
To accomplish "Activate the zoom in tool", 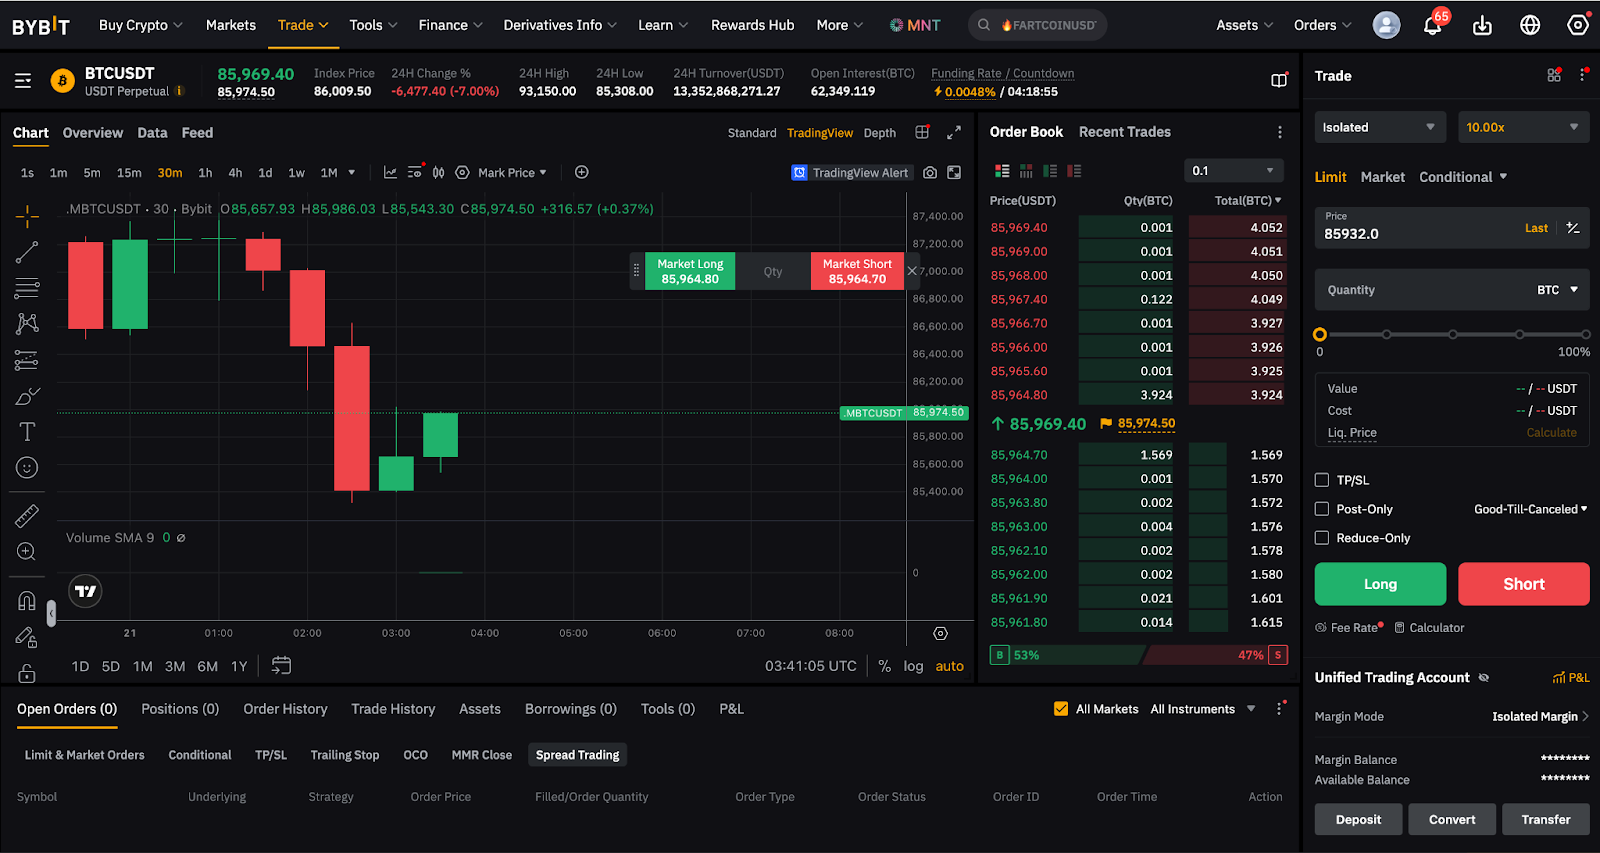I will coord(27,552).
